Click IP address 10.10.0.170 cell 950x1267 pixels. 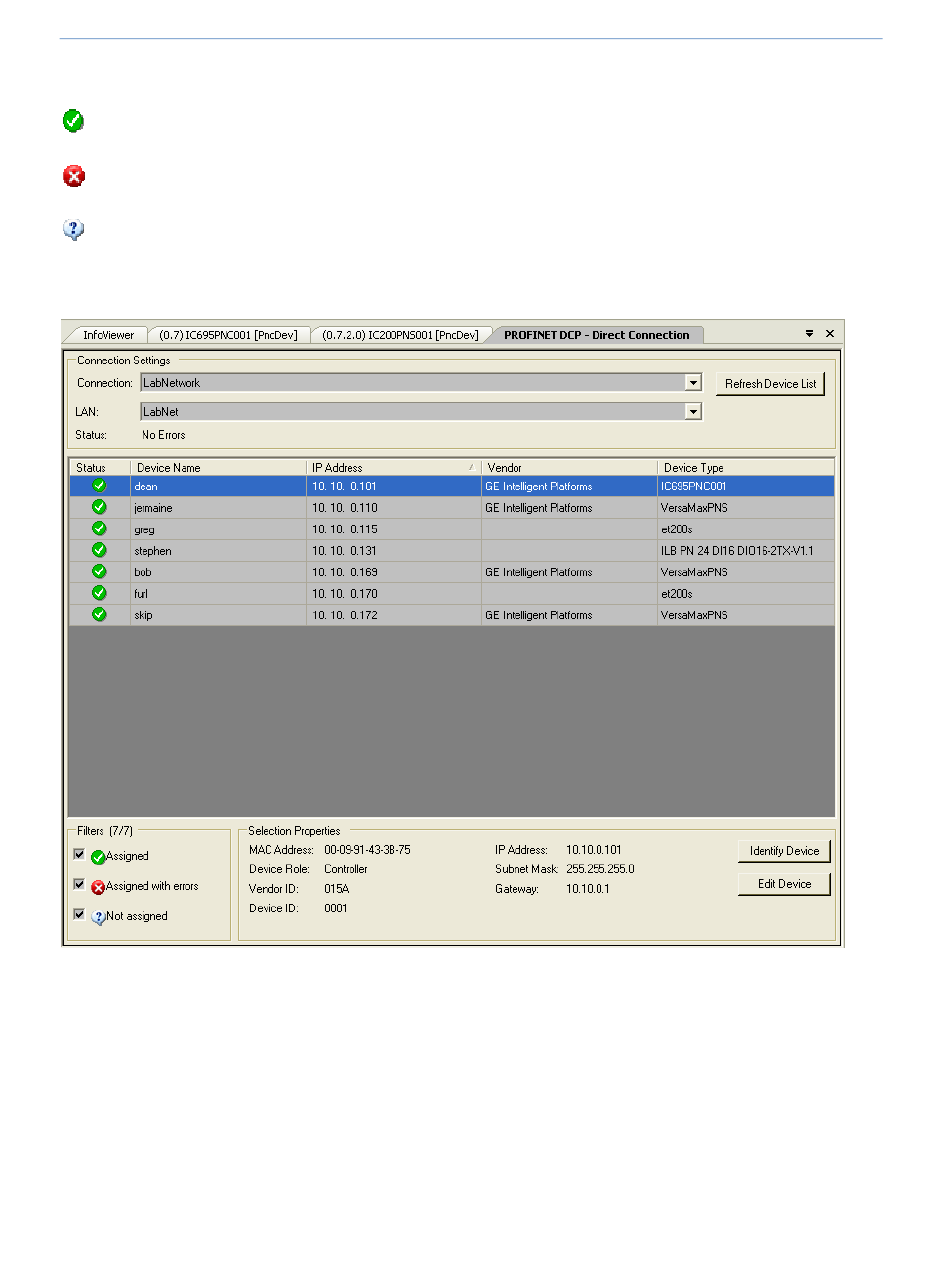tap(393, 594)
